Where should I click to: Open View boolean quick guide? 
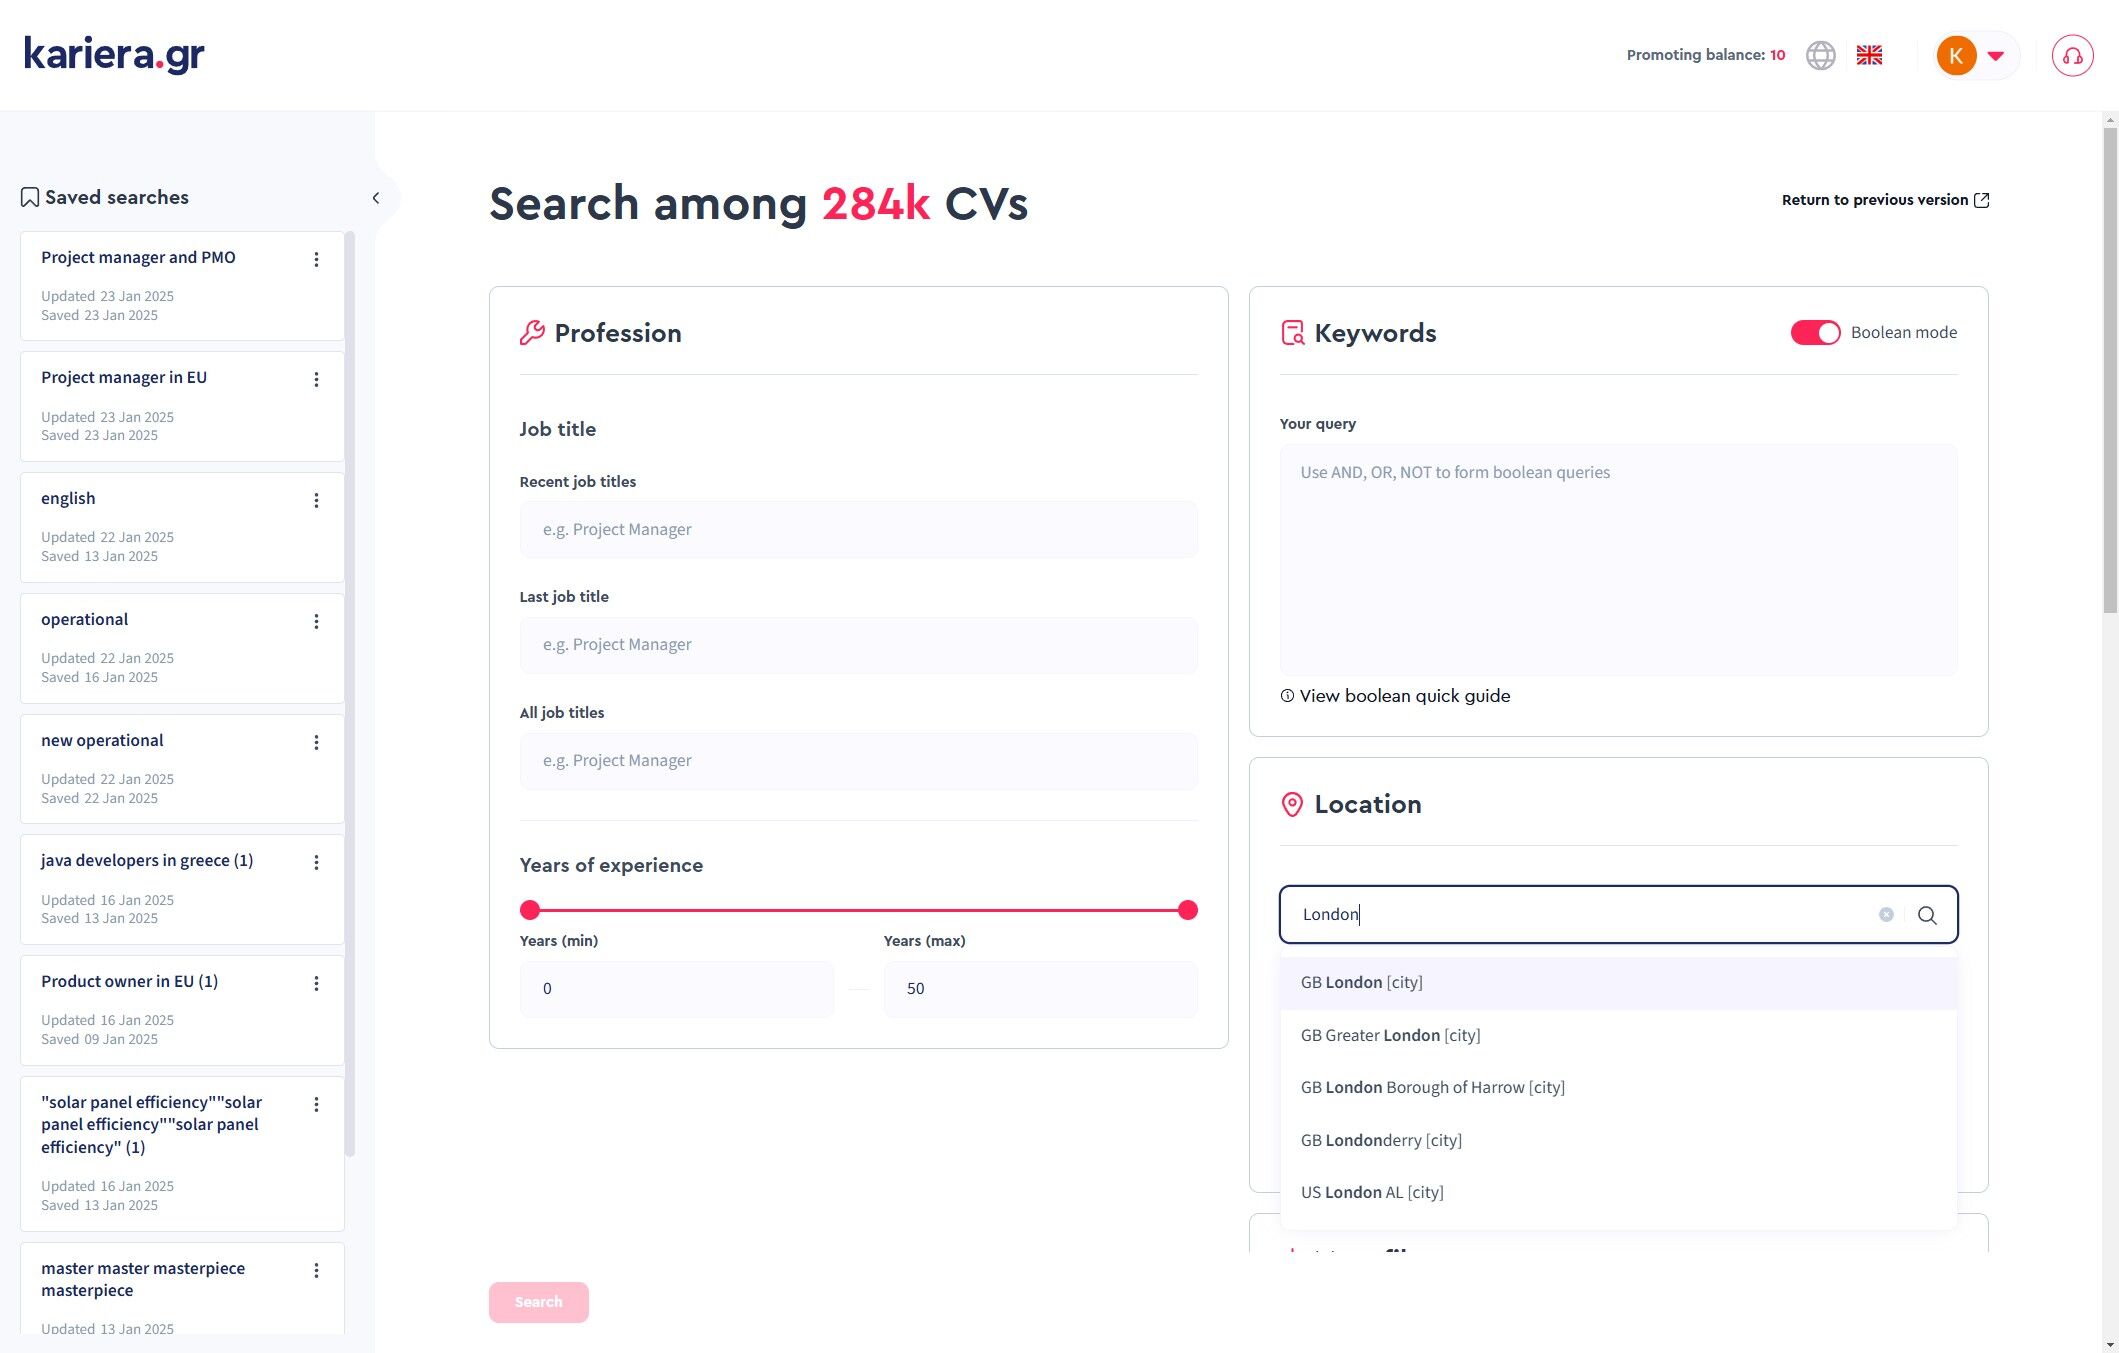pyautogui.click(x=1404, y=696)
